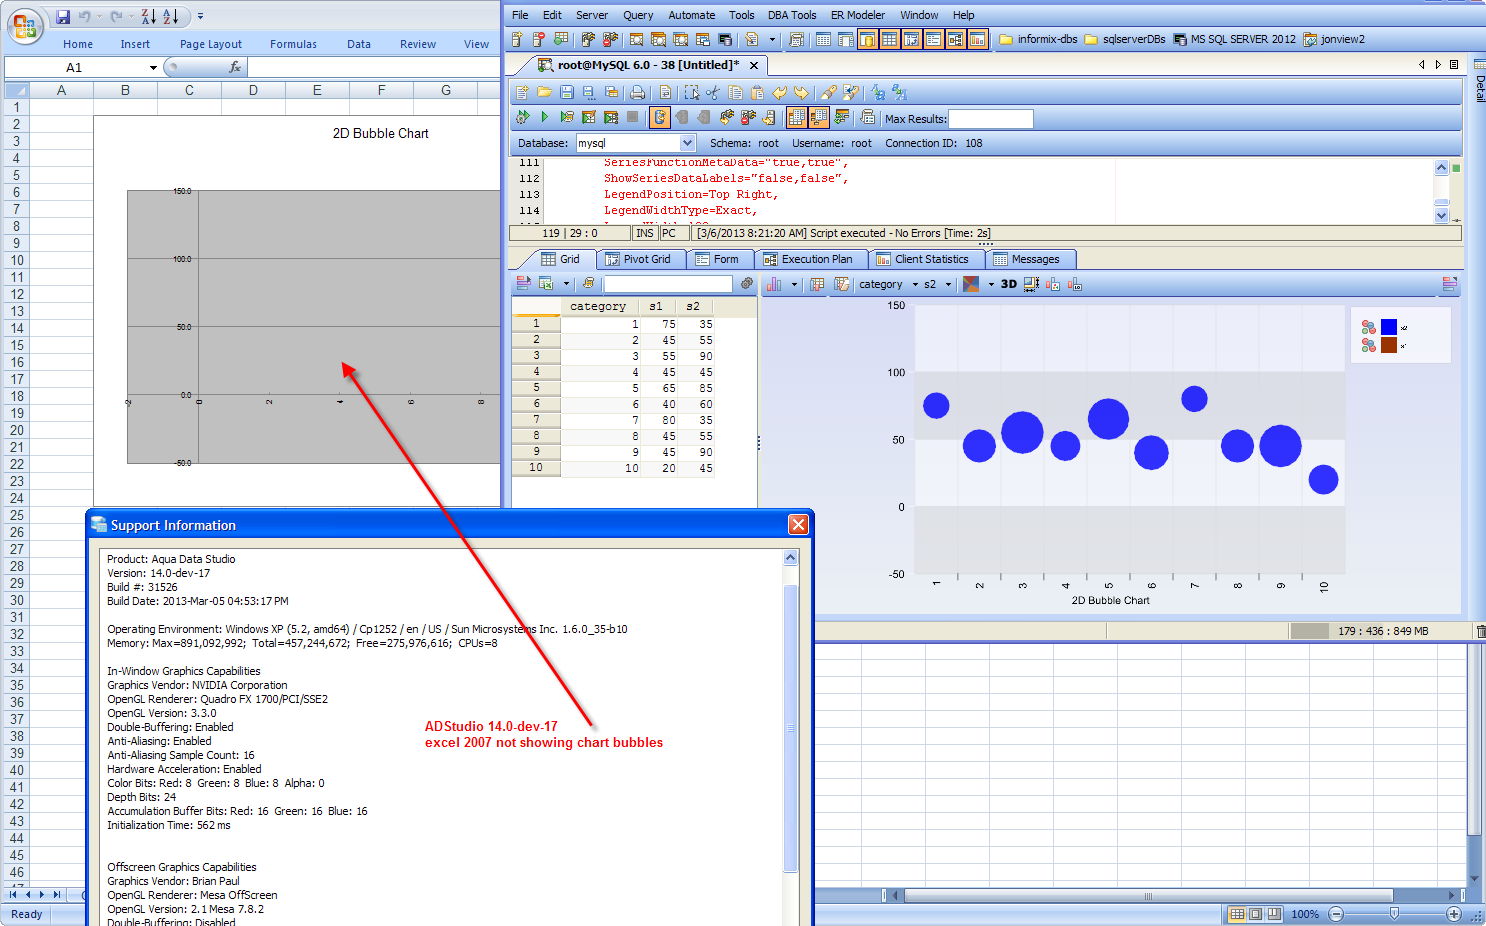This screenshot has width=1486, height=926.
Task: Click the format brush icon
Action: 829,92
